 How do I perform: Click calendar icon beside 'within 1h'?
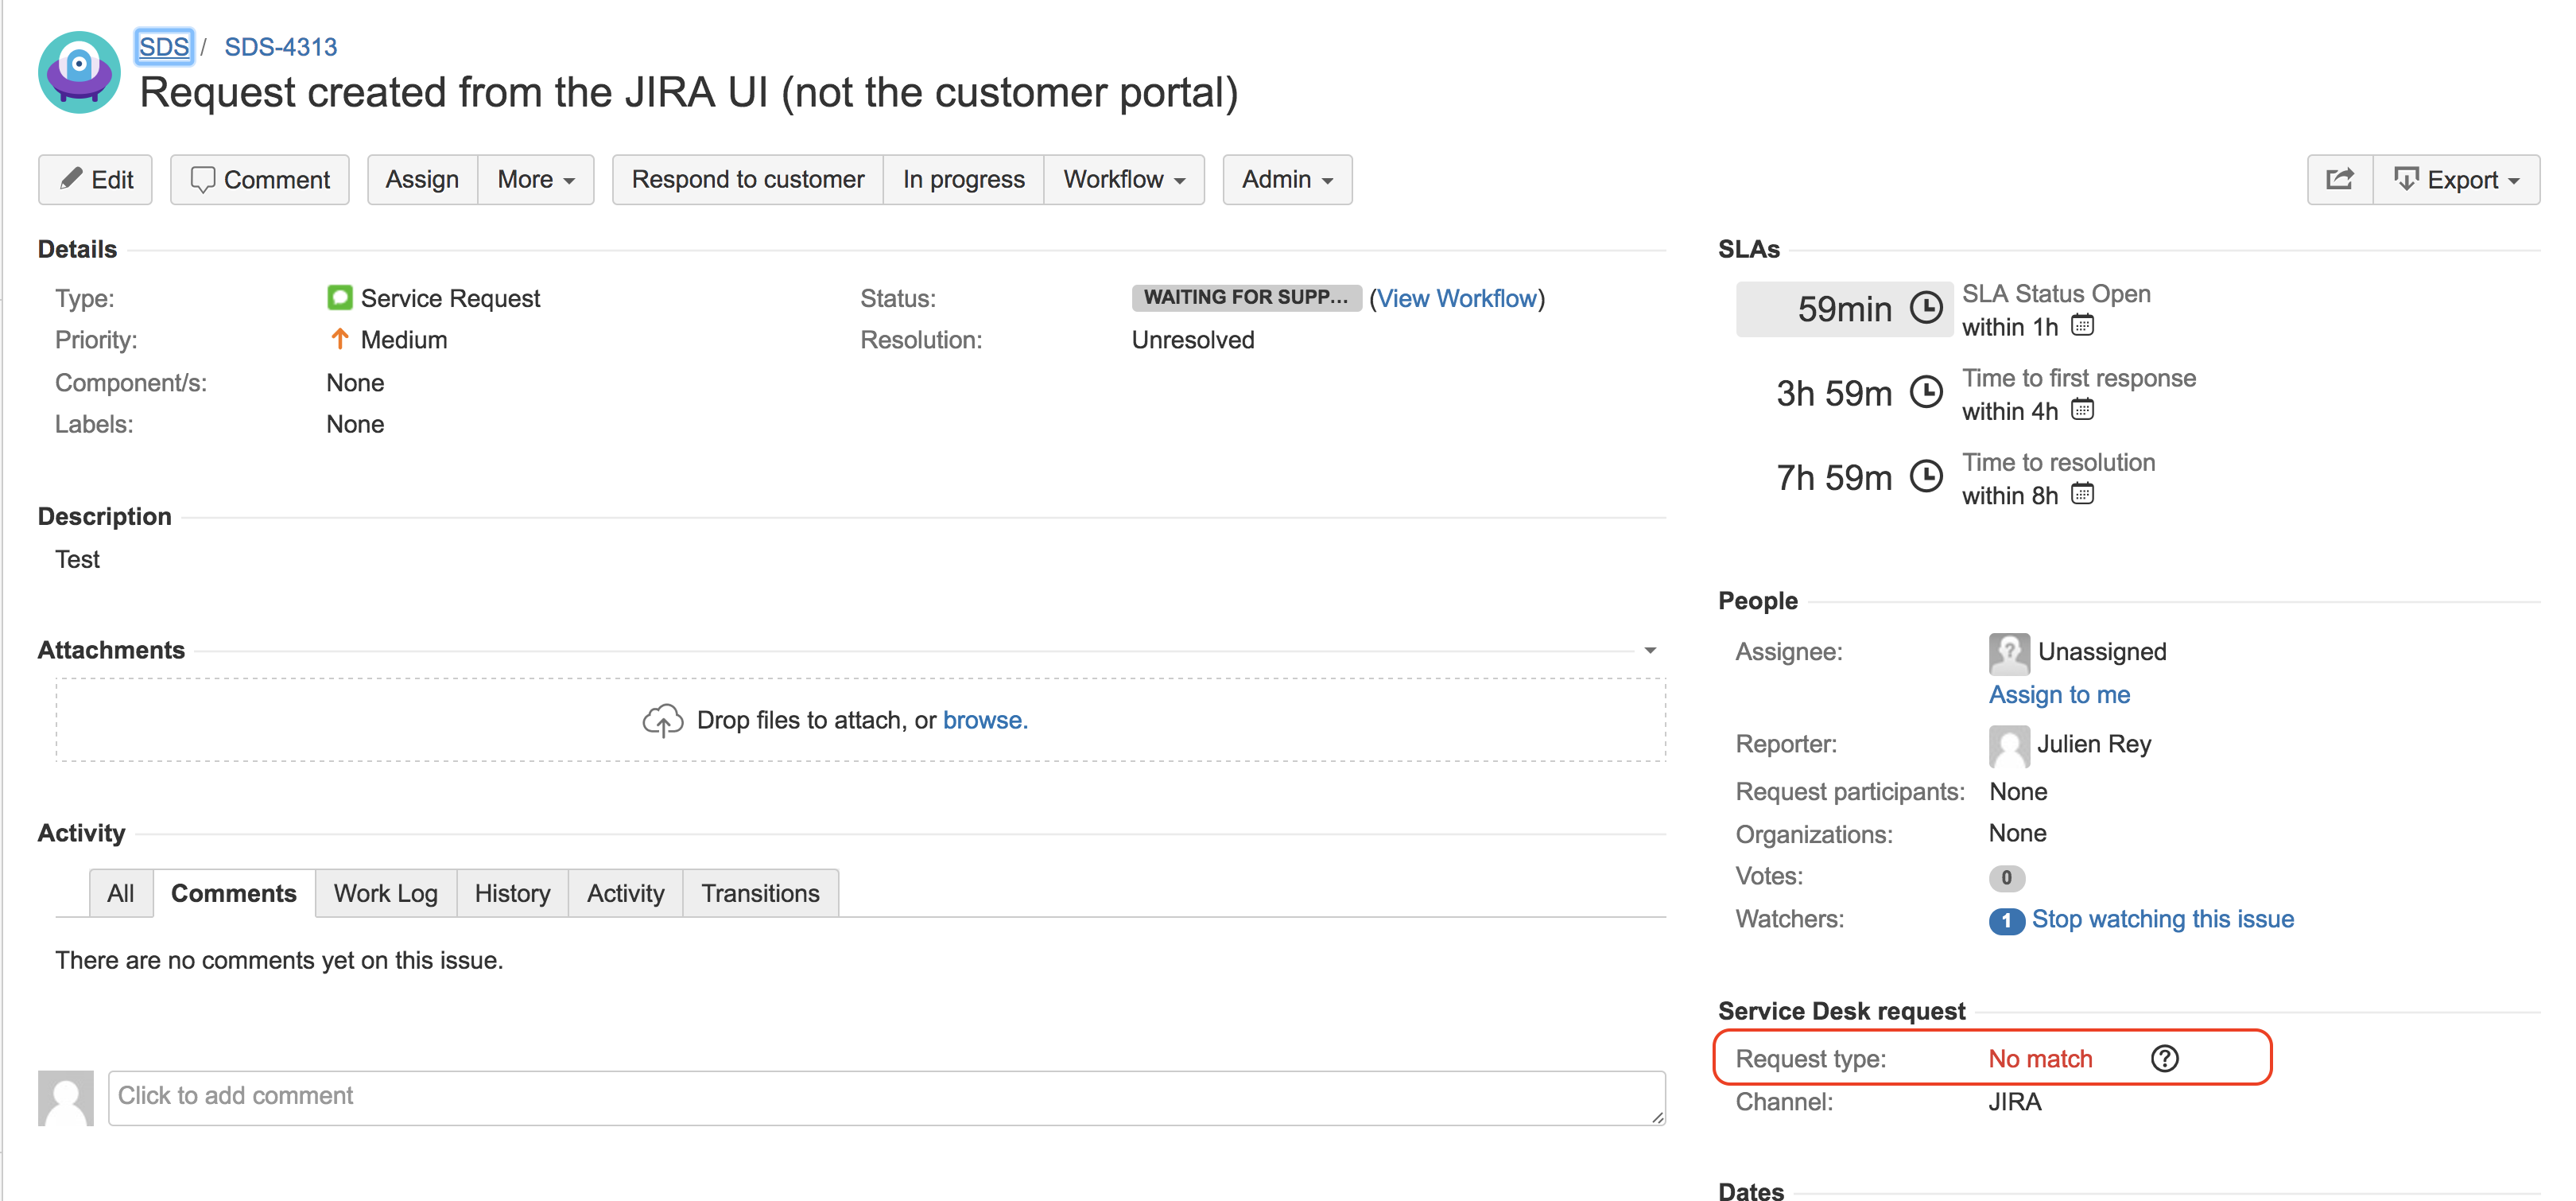2082,325
